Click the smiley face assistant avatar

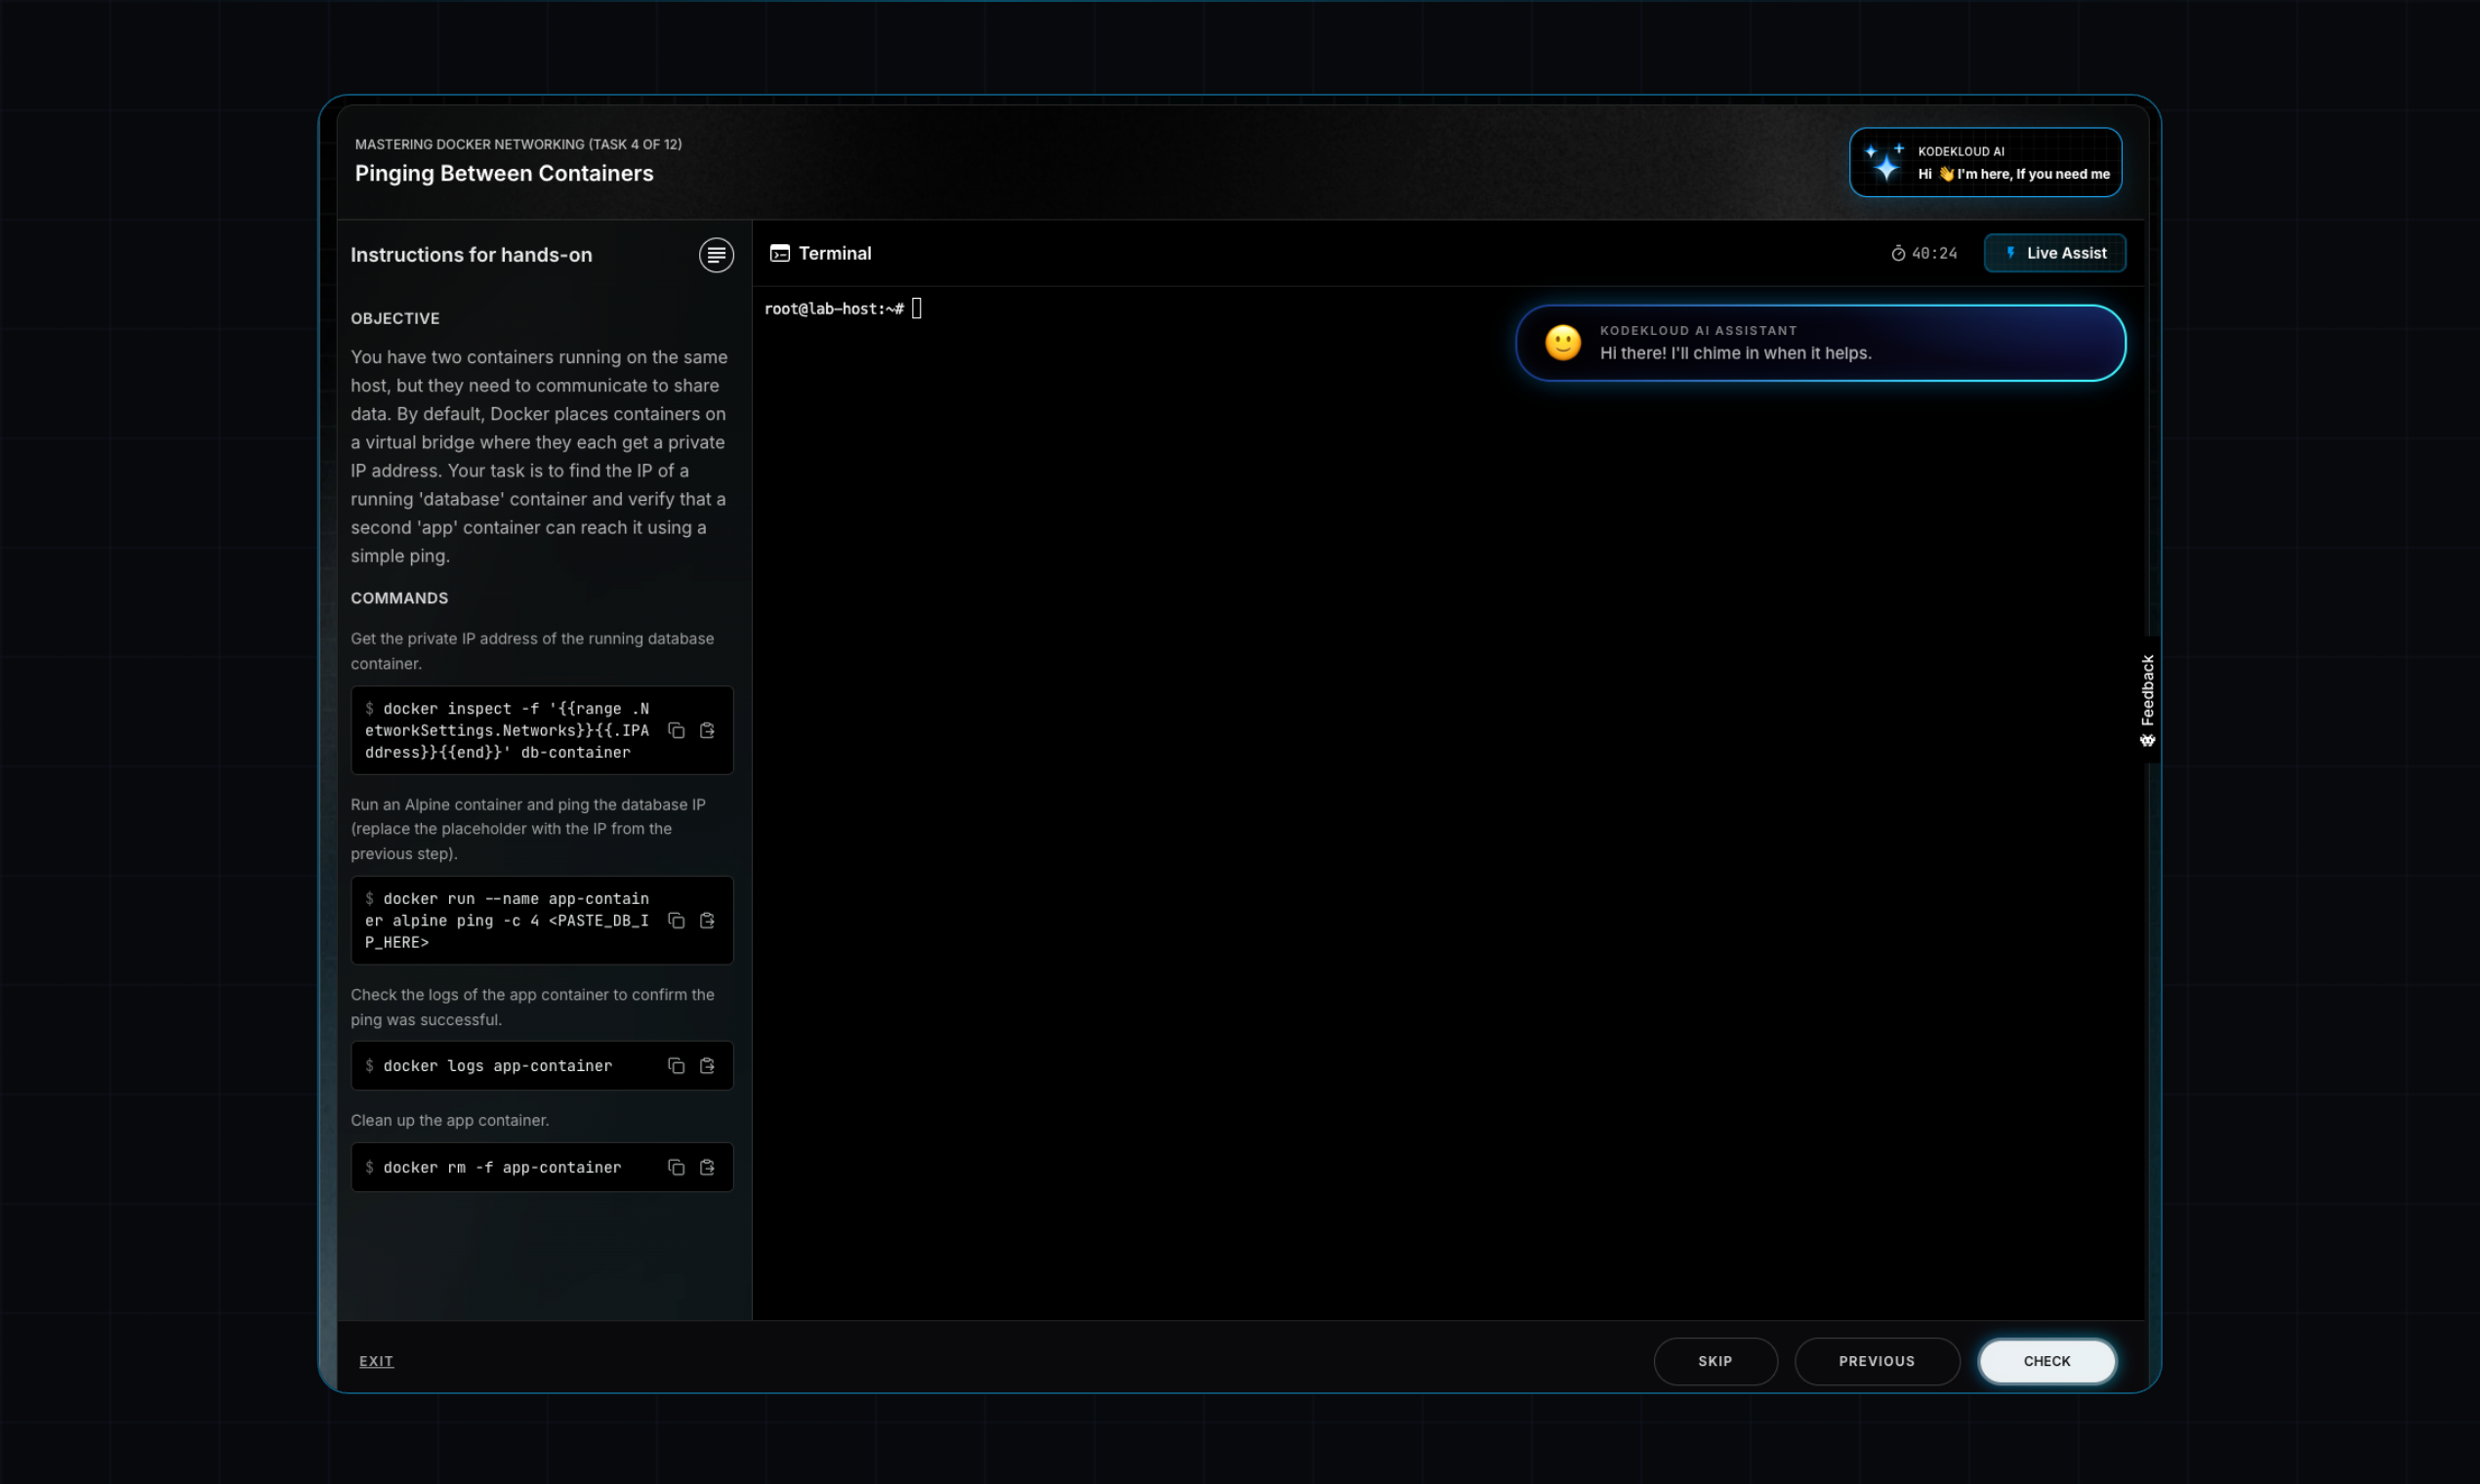pyautogui.click(x=1563, y=343)
